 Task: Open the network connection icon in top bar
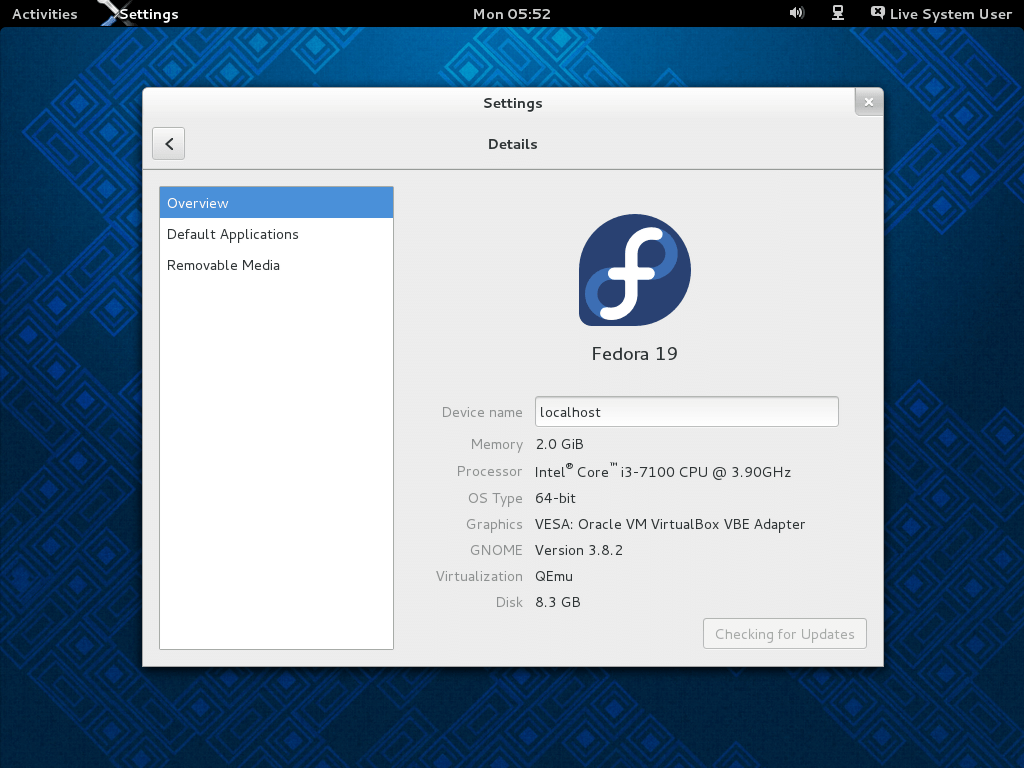pos(838,13)
